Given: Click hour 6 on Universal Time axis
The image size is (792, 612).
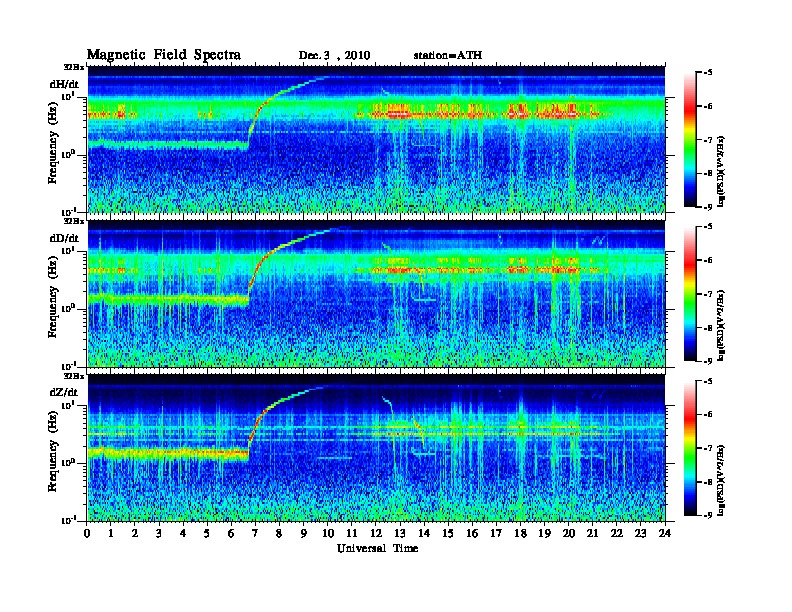Looking at the screenshot, I should coord(232,533).
